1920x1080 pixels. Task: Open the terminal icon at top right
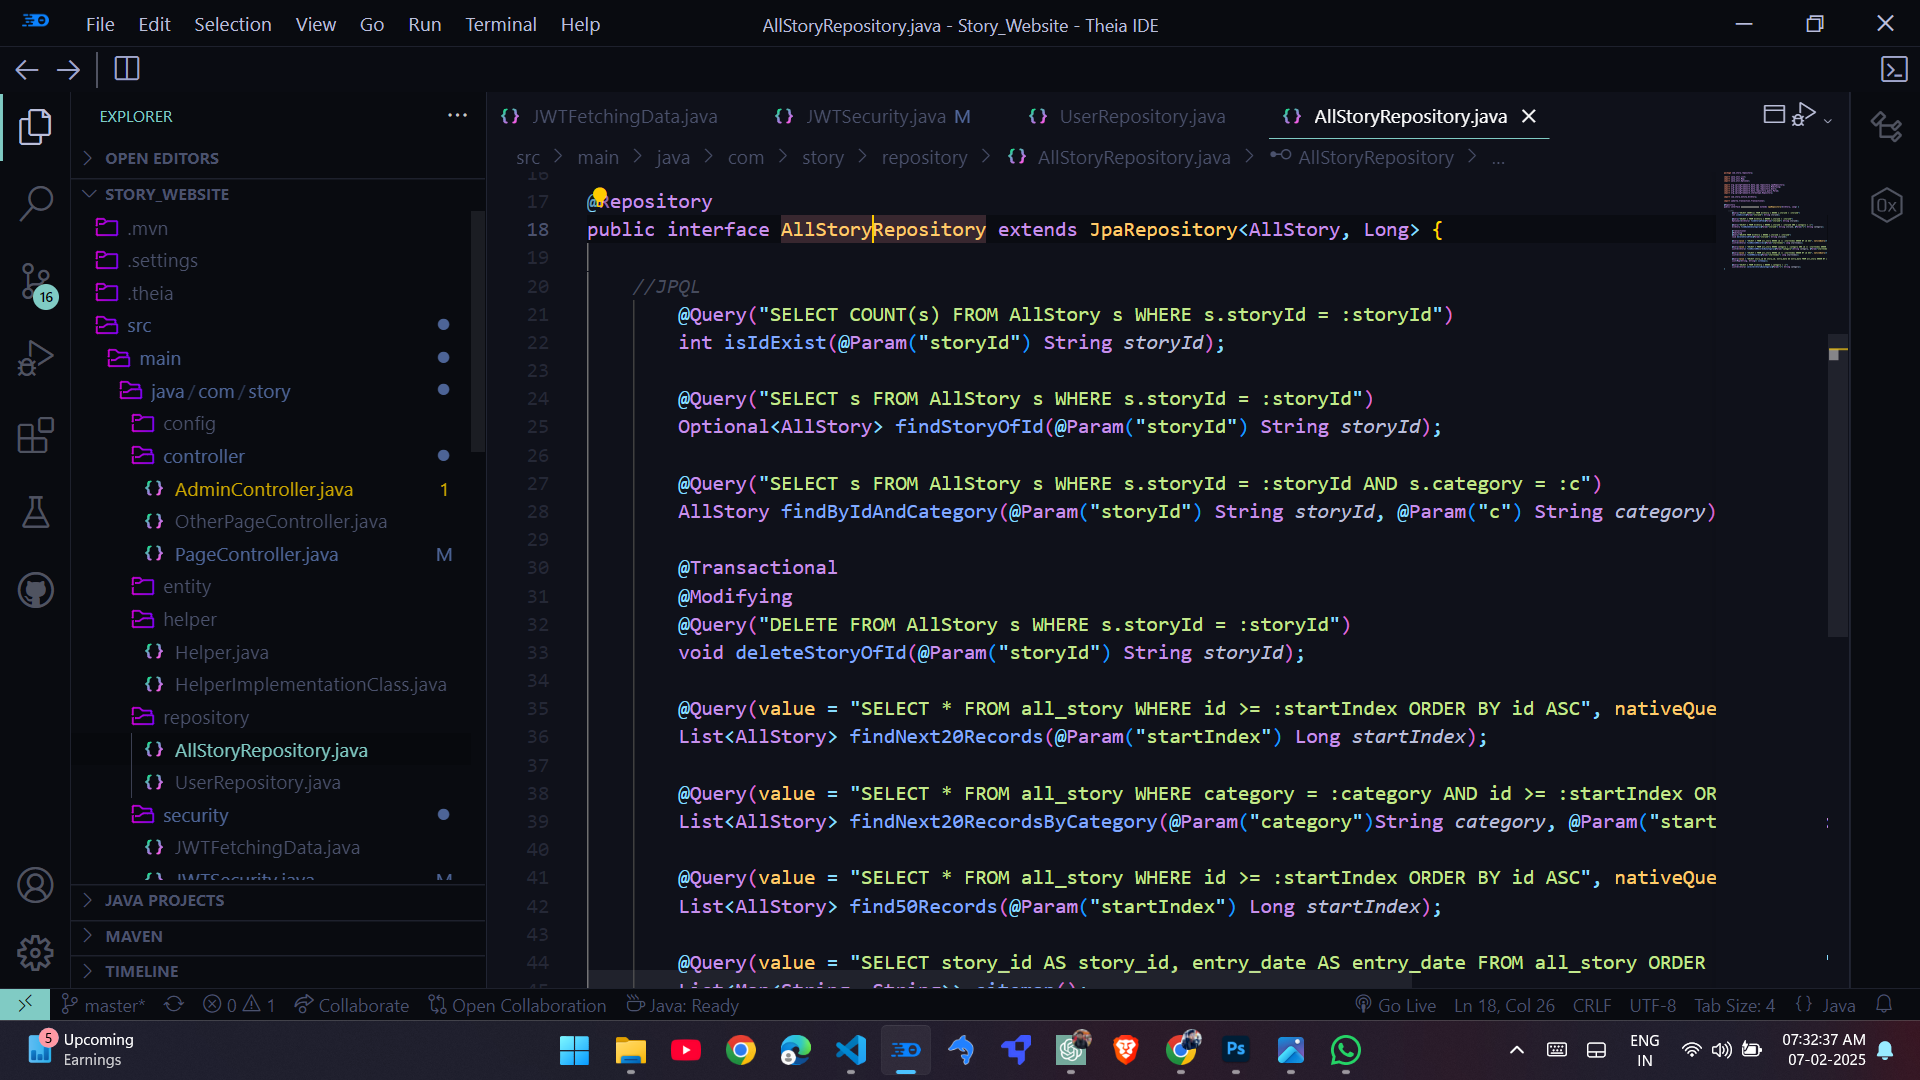click(1894, 69)
